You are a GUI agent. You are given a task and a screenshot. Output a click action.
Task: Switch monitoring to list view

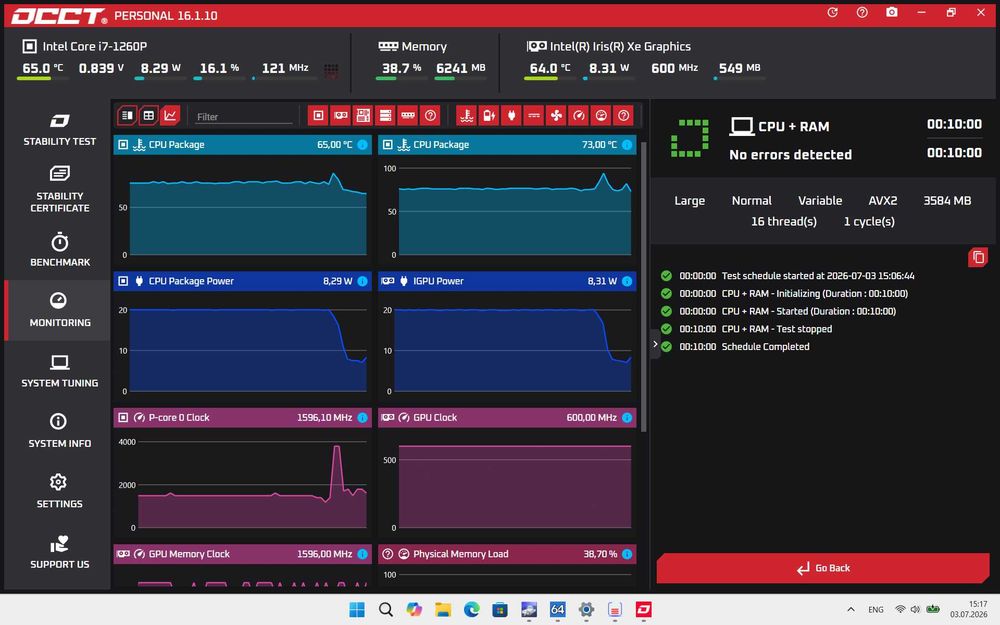click(127, 115)
